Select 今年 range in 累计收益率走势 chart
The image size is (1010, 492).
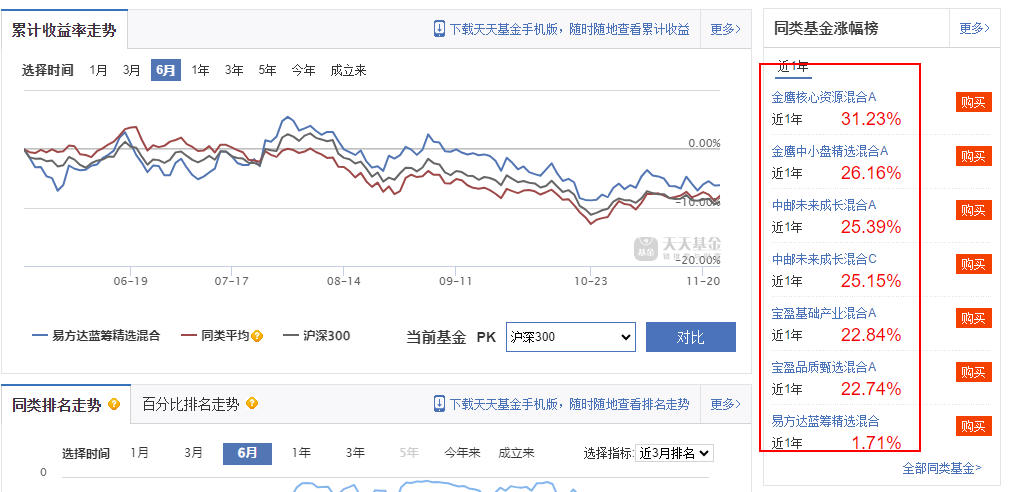(x=303, y=70)
